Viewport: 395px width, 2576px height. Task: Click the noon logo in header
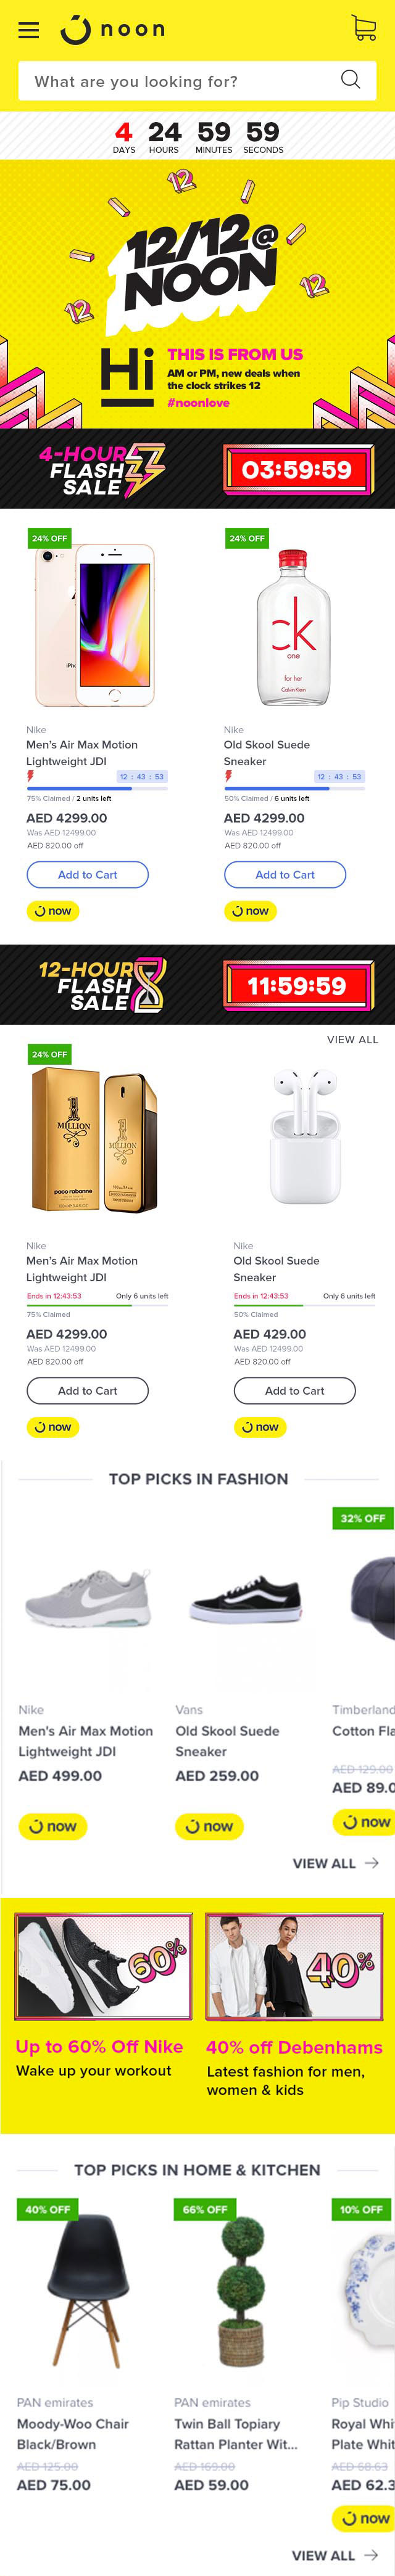[113, 30]
